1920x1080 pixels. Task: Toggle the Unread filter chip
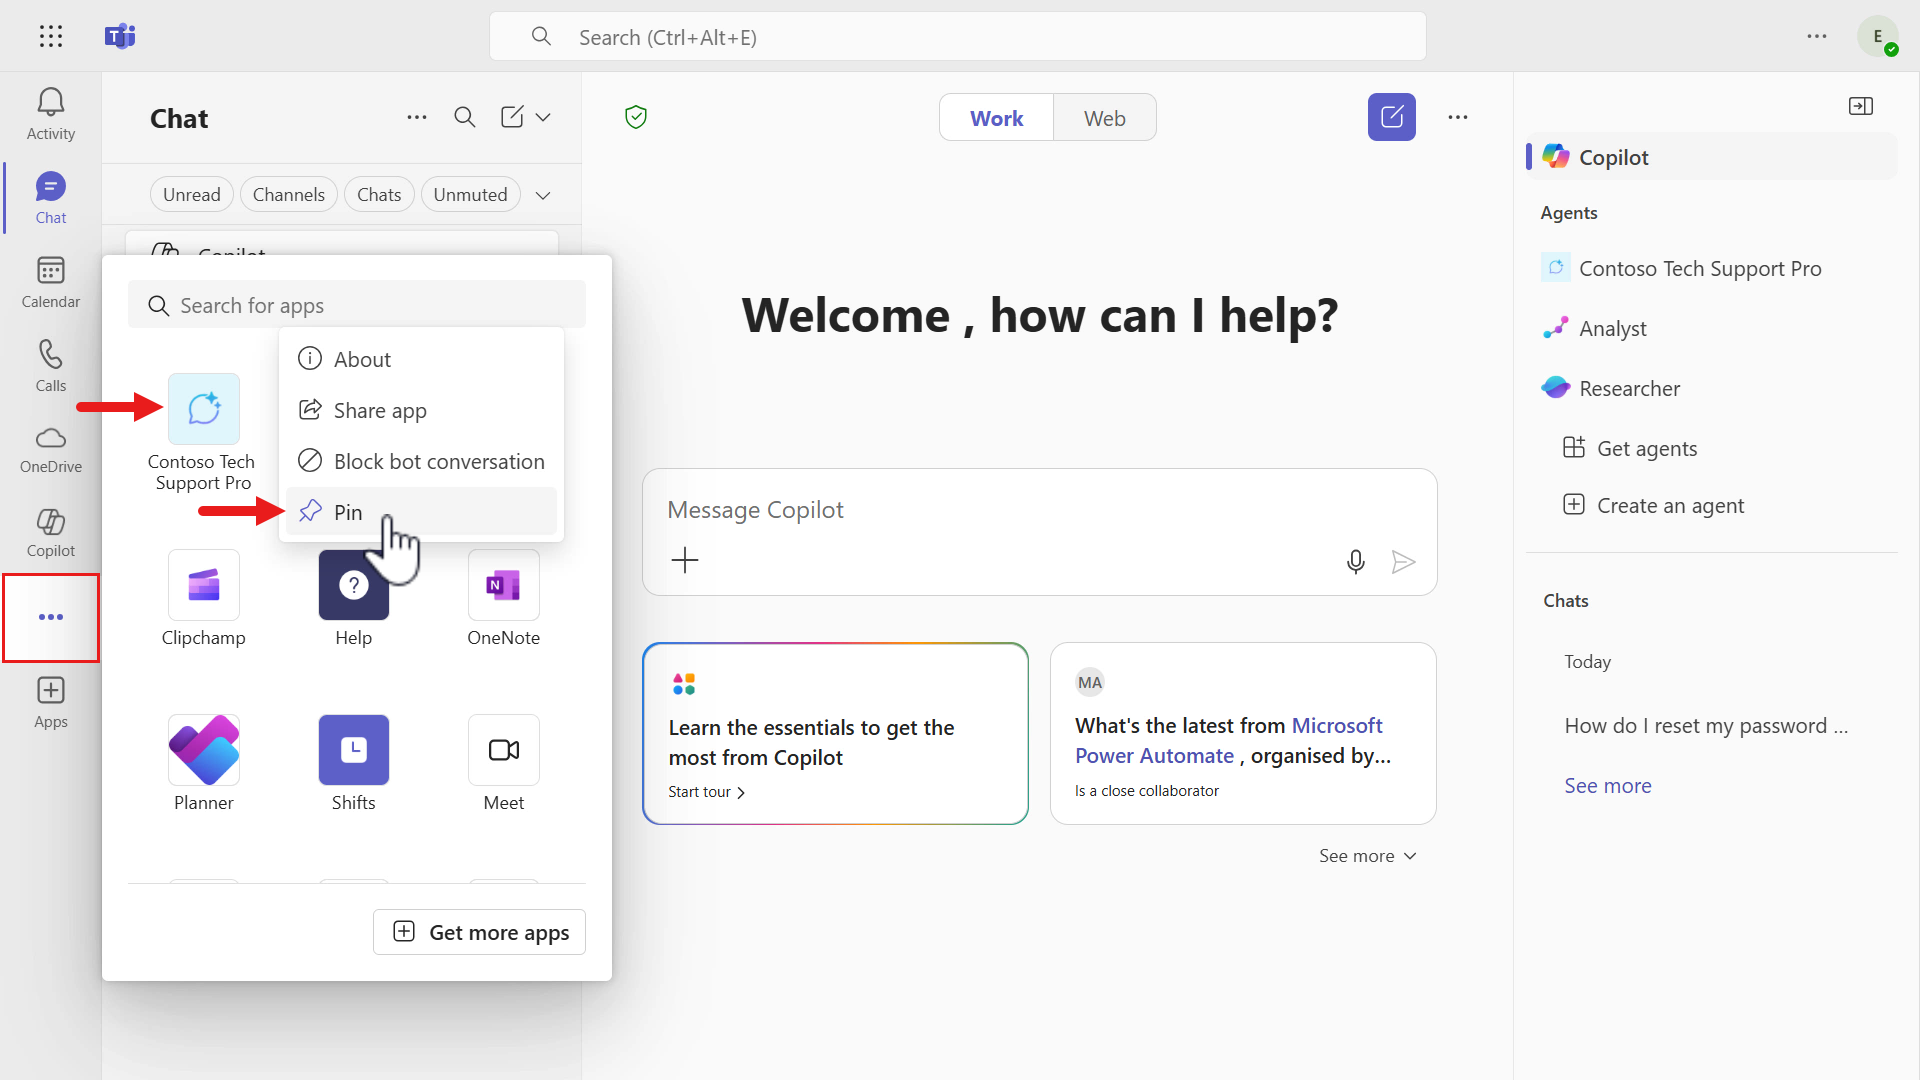(x=191, y=195)
